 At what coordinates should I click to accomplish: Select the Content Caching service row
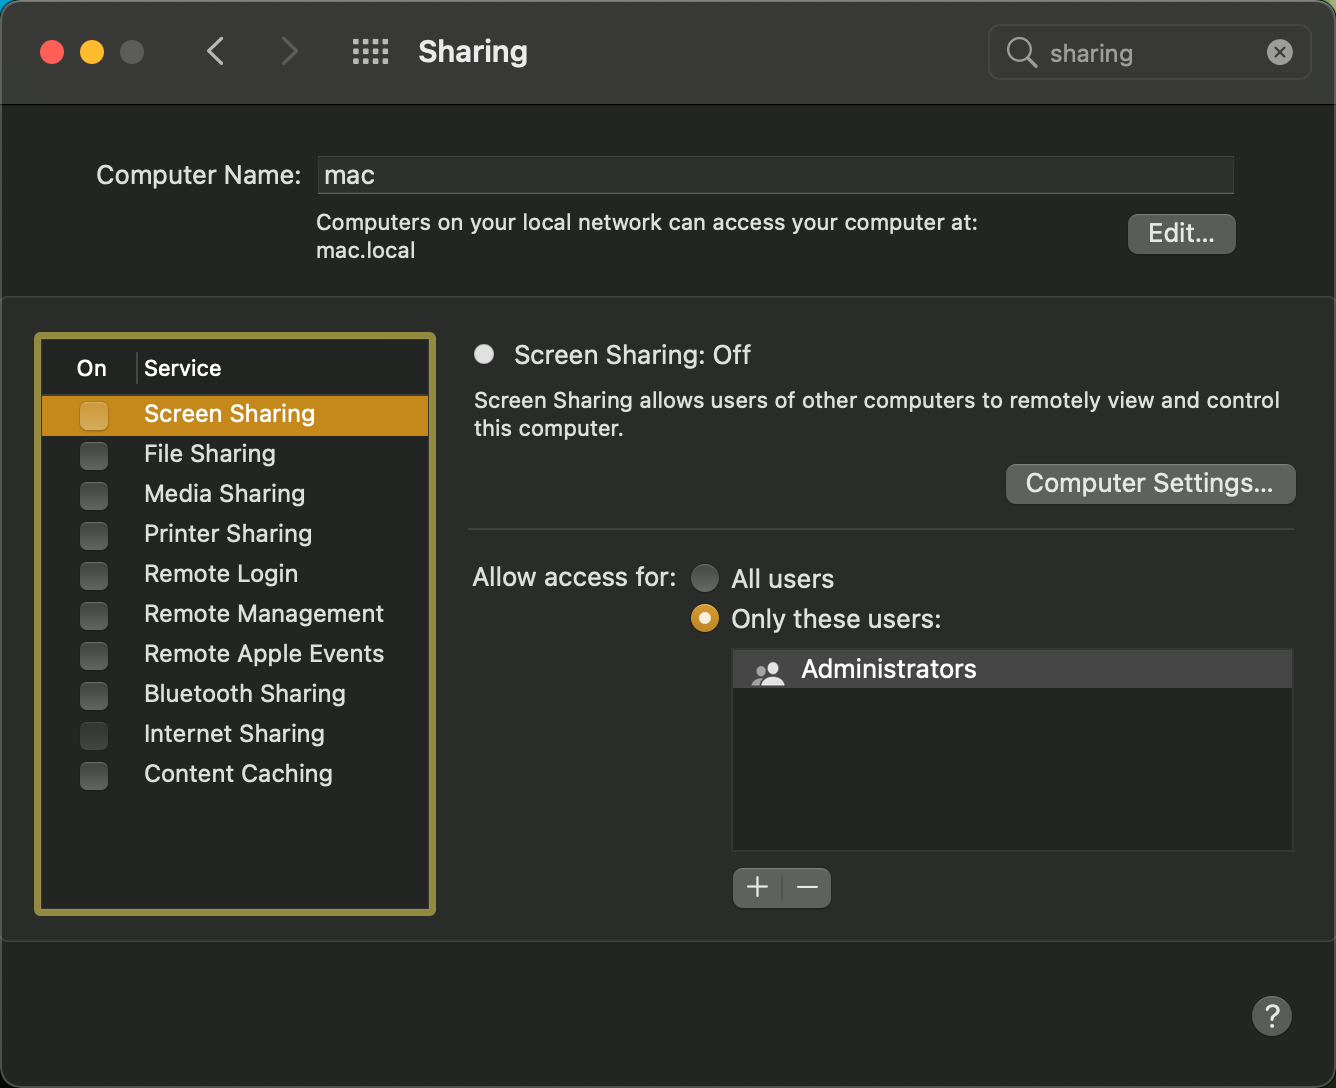(235, 775)
